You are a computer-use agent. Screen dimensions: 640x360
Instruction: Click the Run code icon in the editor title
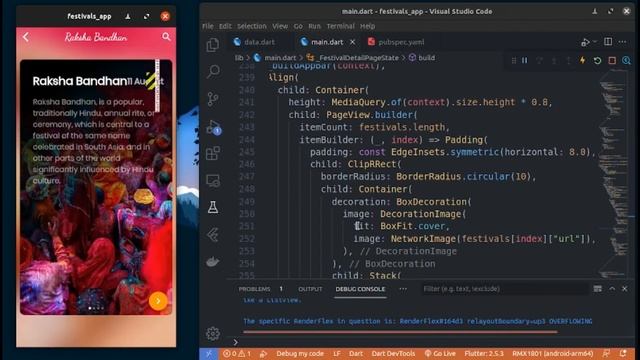[586, 42]
